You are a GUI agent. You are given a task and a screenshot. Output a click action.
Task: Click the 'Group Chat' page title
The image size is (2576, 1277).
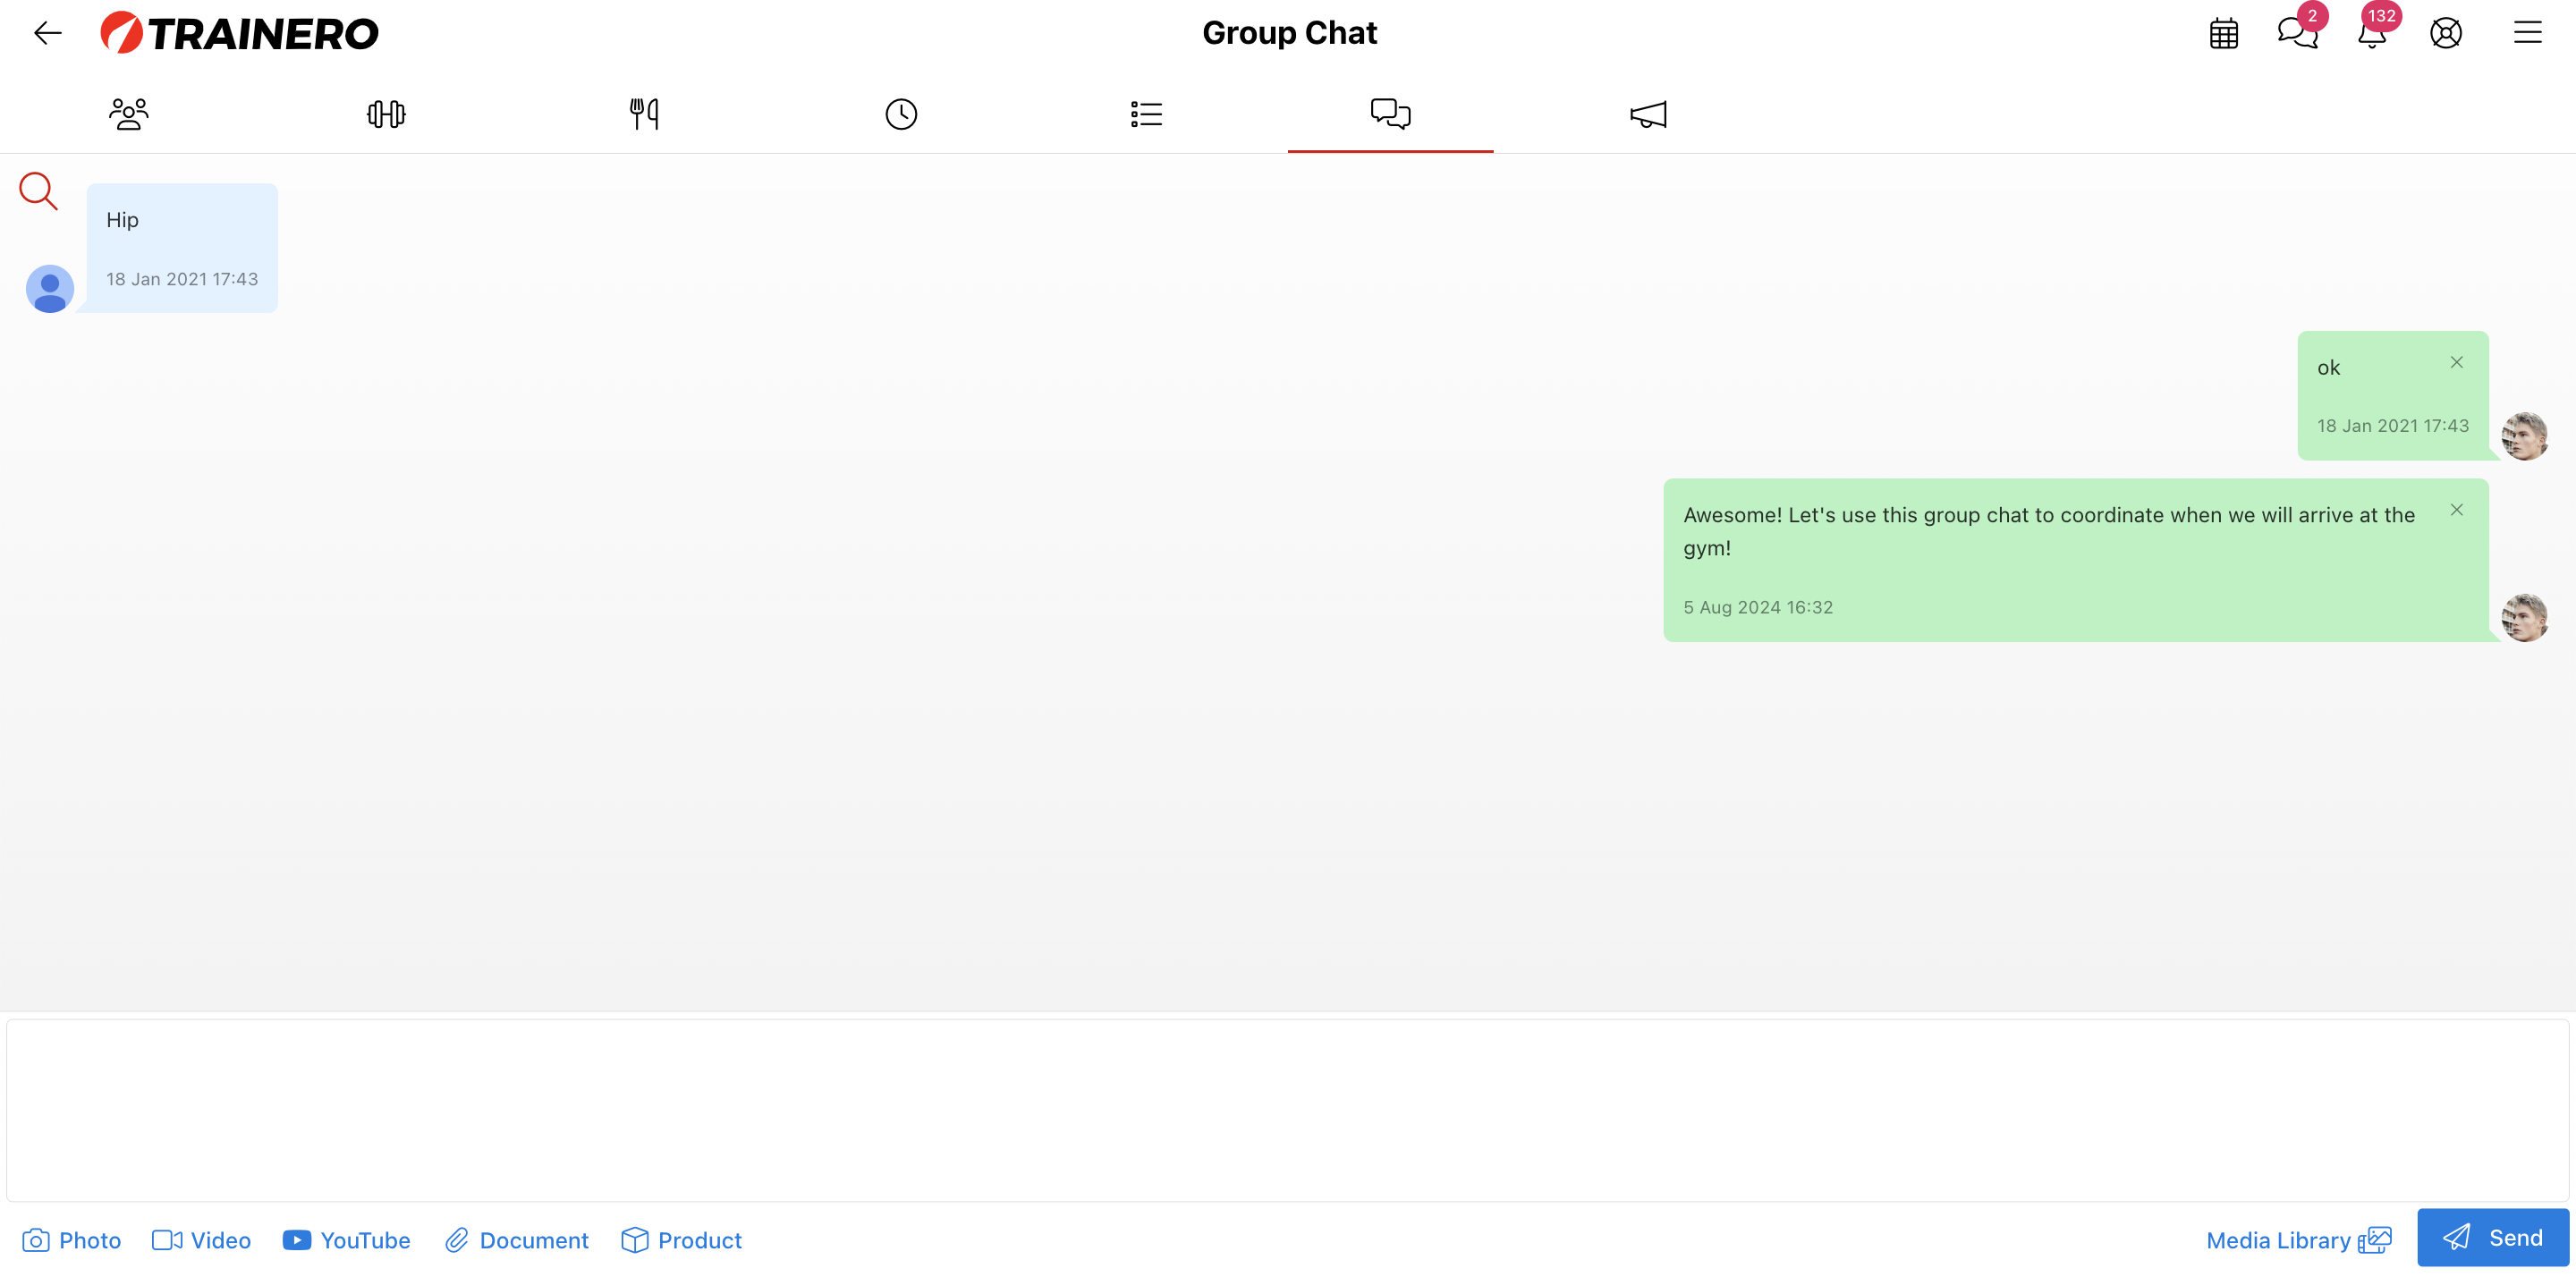pos(1289,33)
